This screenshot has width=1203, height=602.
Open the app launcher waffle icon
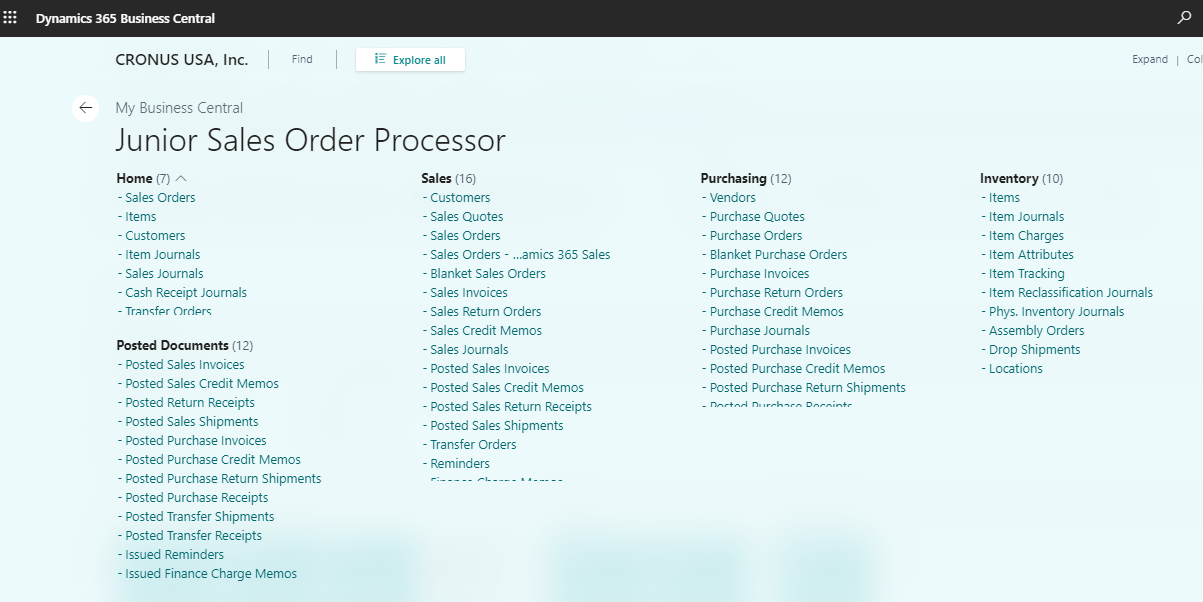coord(11,18)
